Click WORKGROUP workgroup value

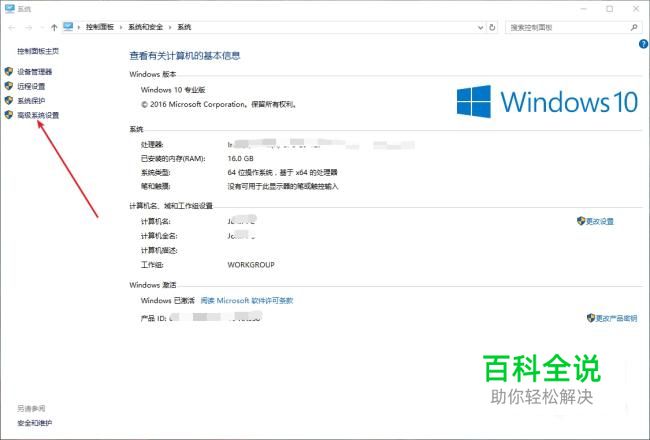(251, 265)
